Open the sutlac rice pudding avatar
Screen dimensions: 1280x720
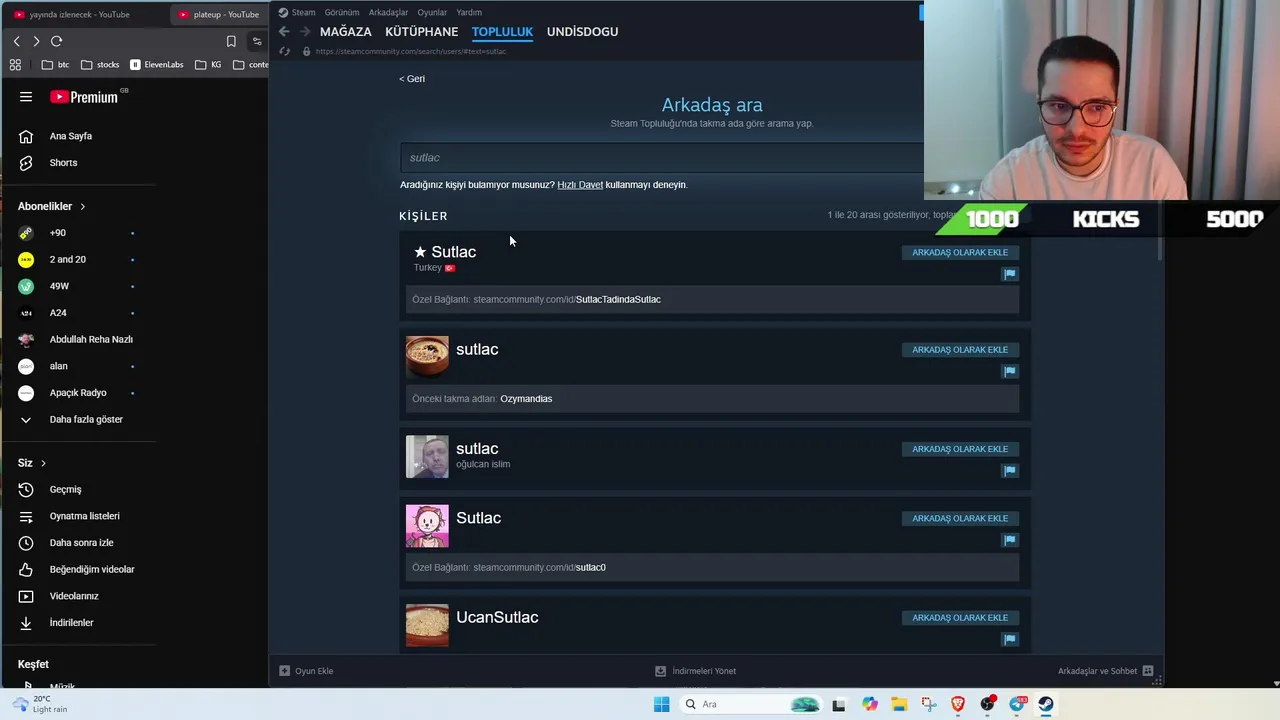[427, 356]
